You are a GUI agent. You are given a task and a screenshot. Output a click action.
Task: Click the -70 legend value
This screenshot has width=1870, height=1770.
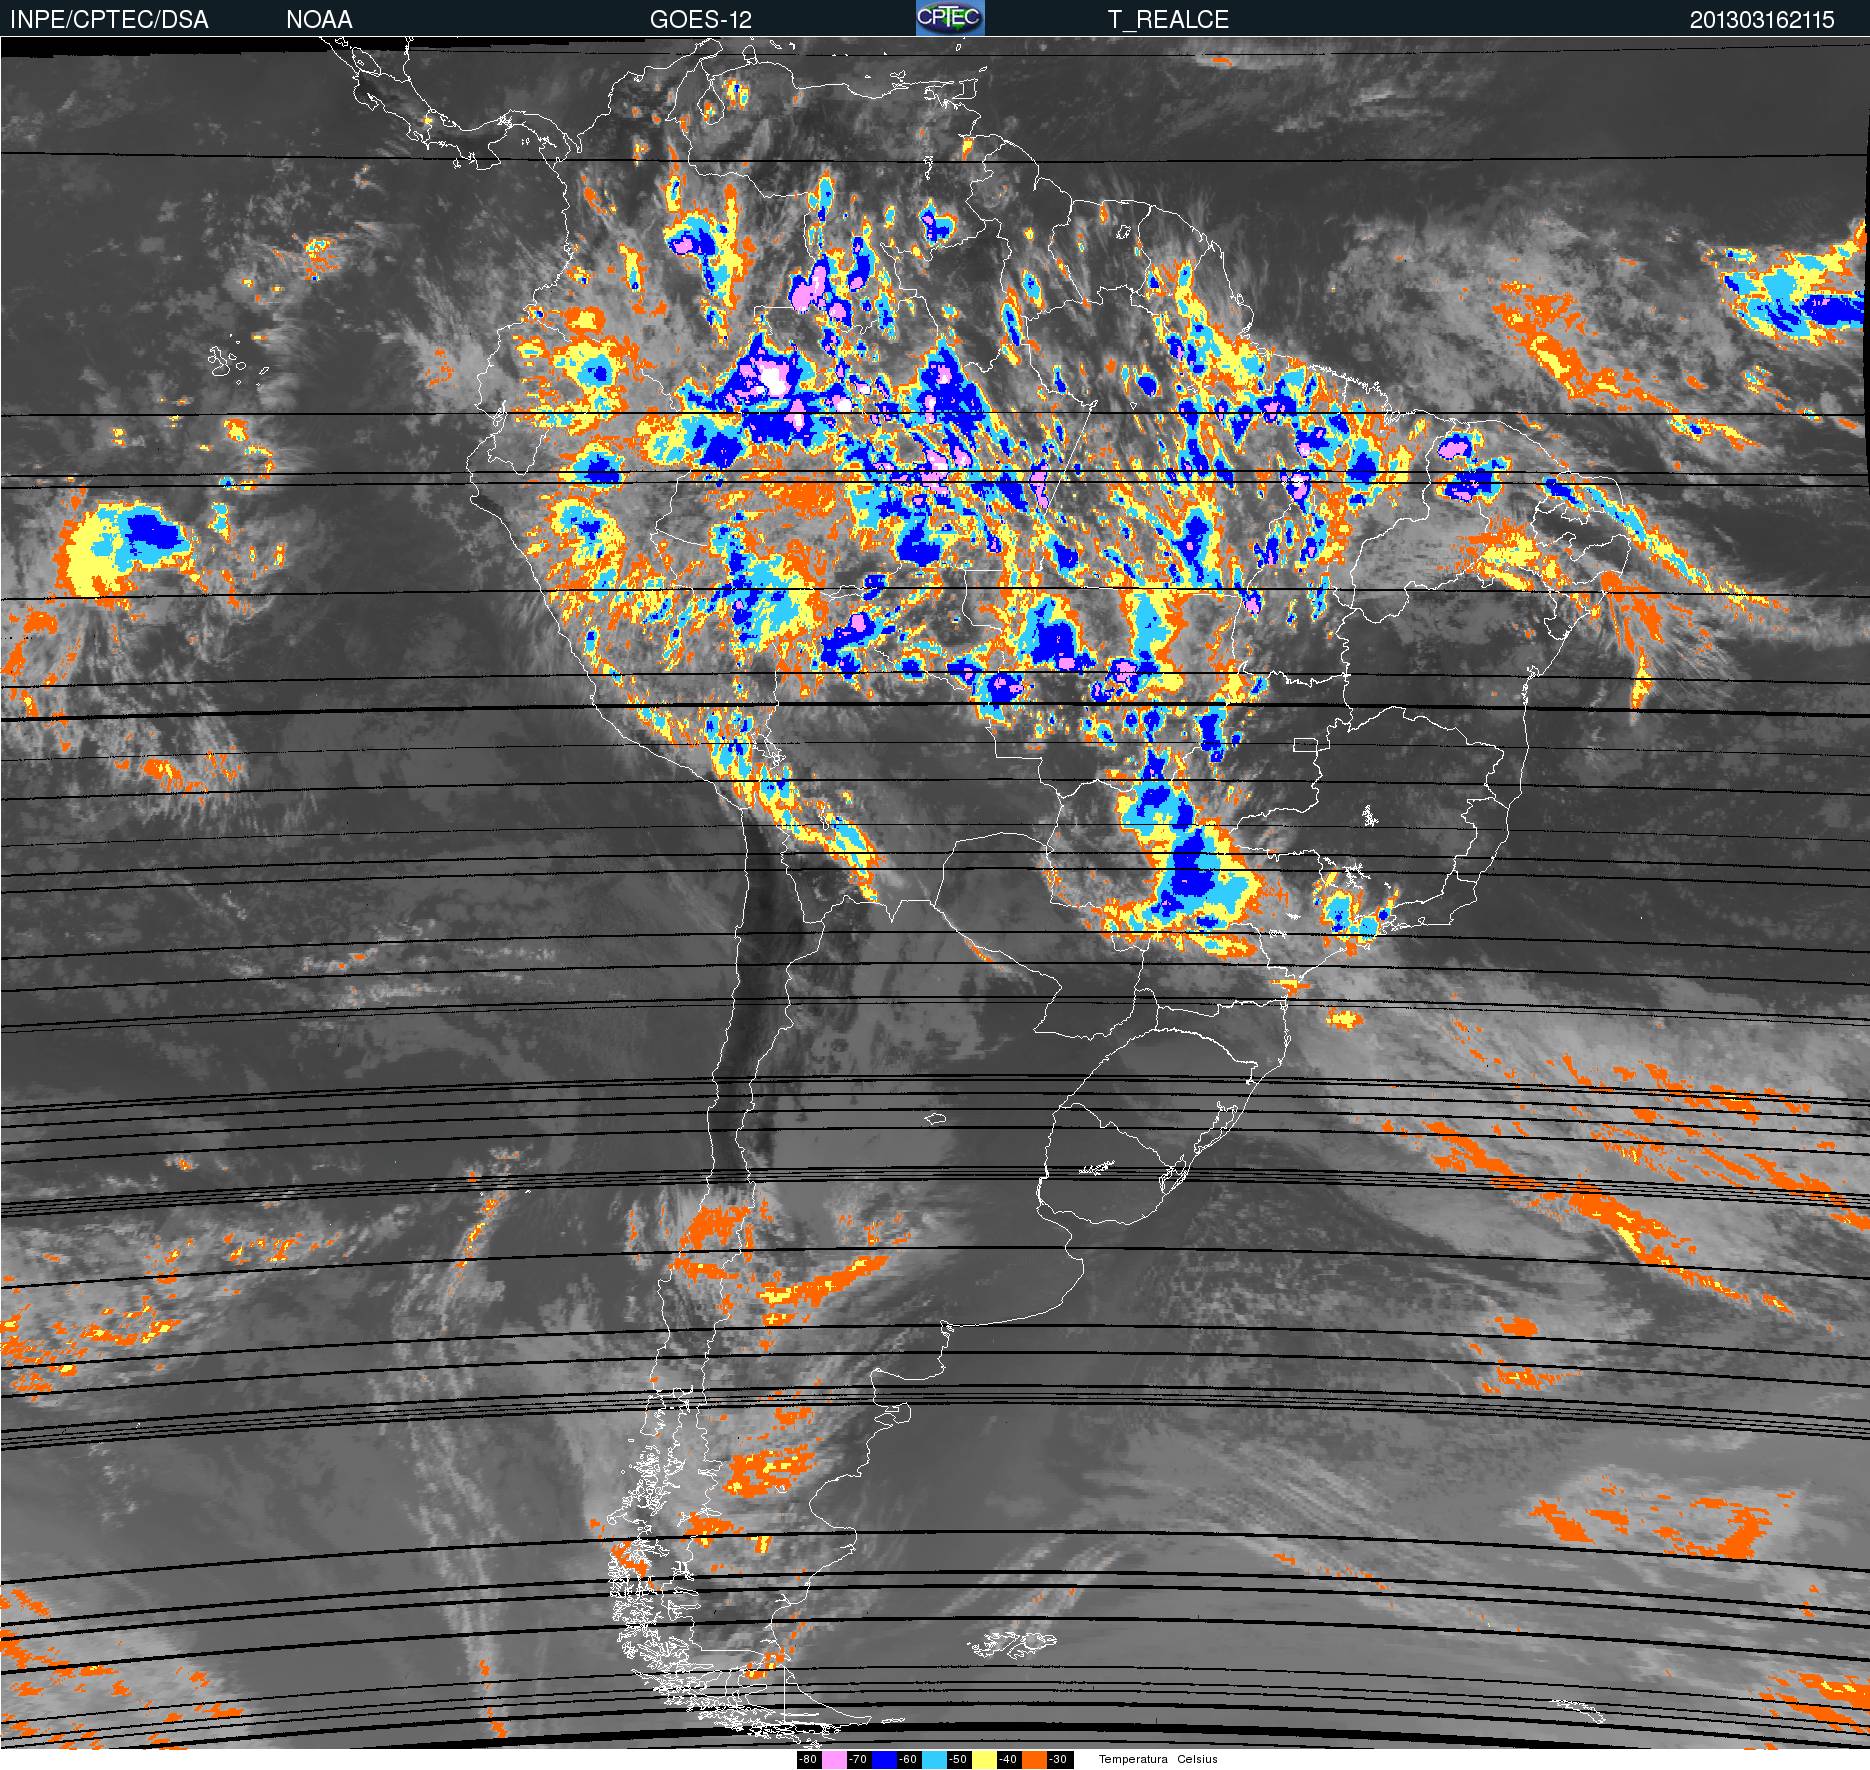(858, 1760)
